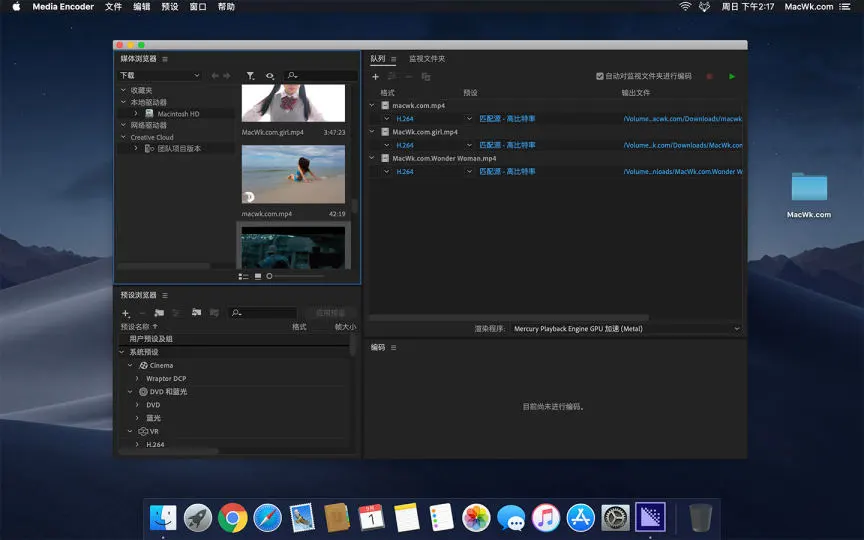Collapse the 收藏夹 tree section

click(x=123, y=90)
